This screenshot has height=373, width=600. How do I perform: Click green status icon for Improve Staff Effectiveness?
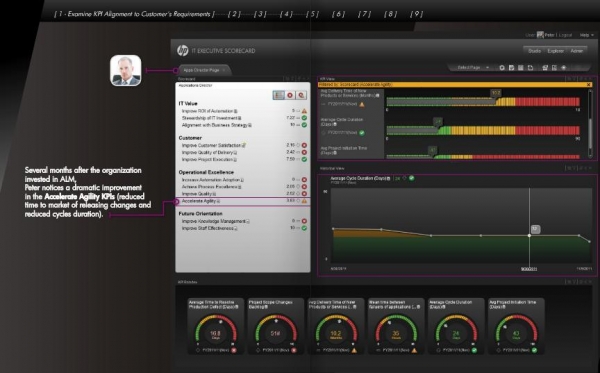pyautogui.click(x=304, y=228)
